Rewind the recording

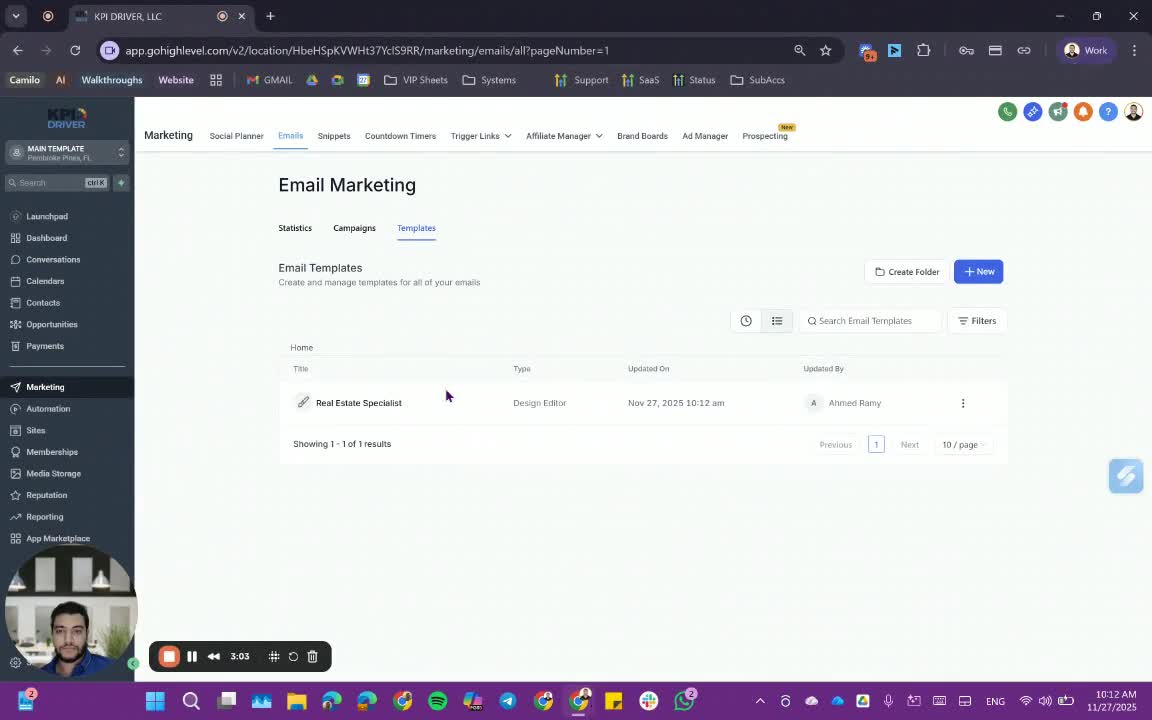(214, 656)
